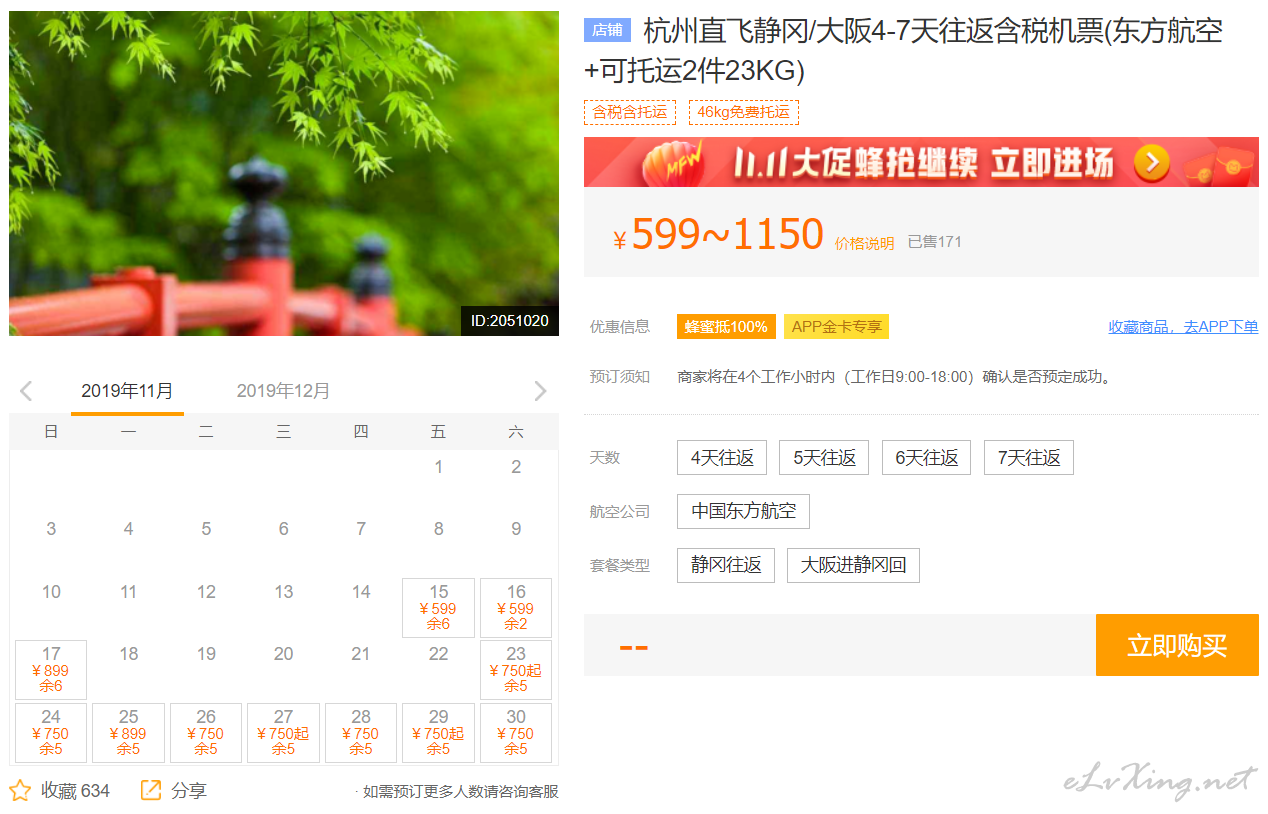Screen dimensions: 1268x814
Task: Click the 收藏 634 label
Action: click(75, 791)
